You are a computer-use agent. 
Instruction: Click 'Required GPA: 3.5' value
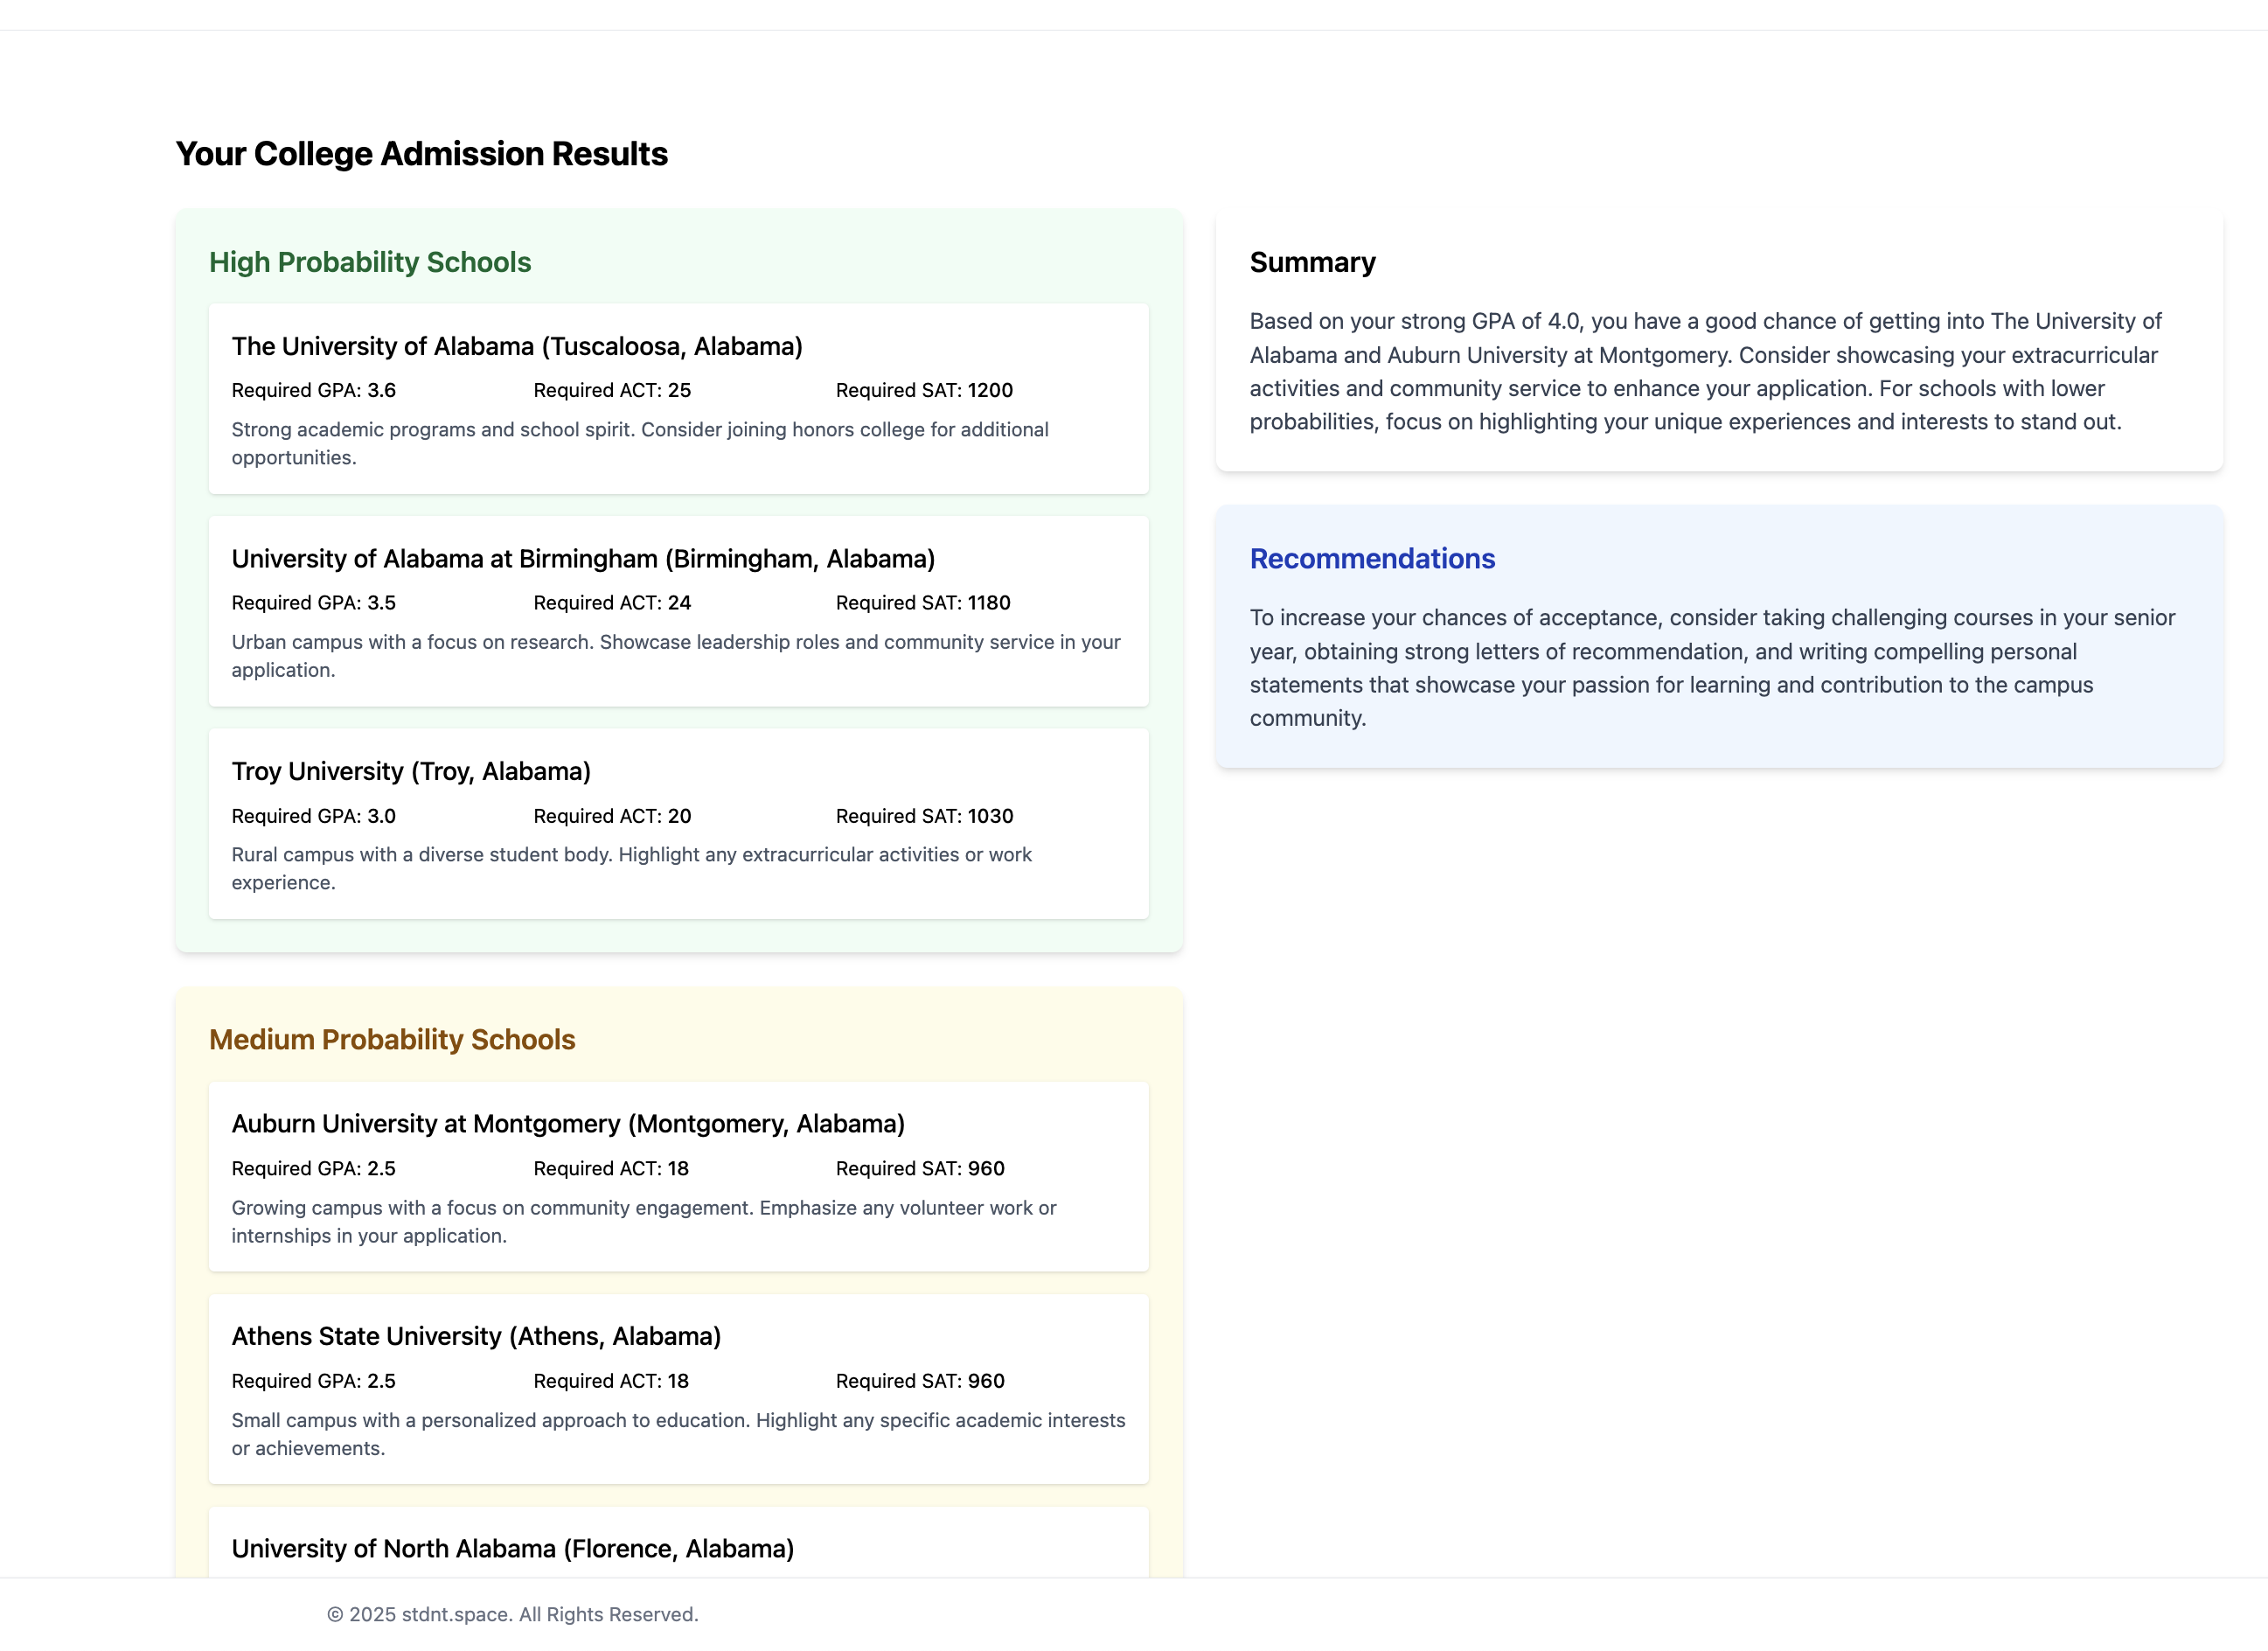(314, 603)
